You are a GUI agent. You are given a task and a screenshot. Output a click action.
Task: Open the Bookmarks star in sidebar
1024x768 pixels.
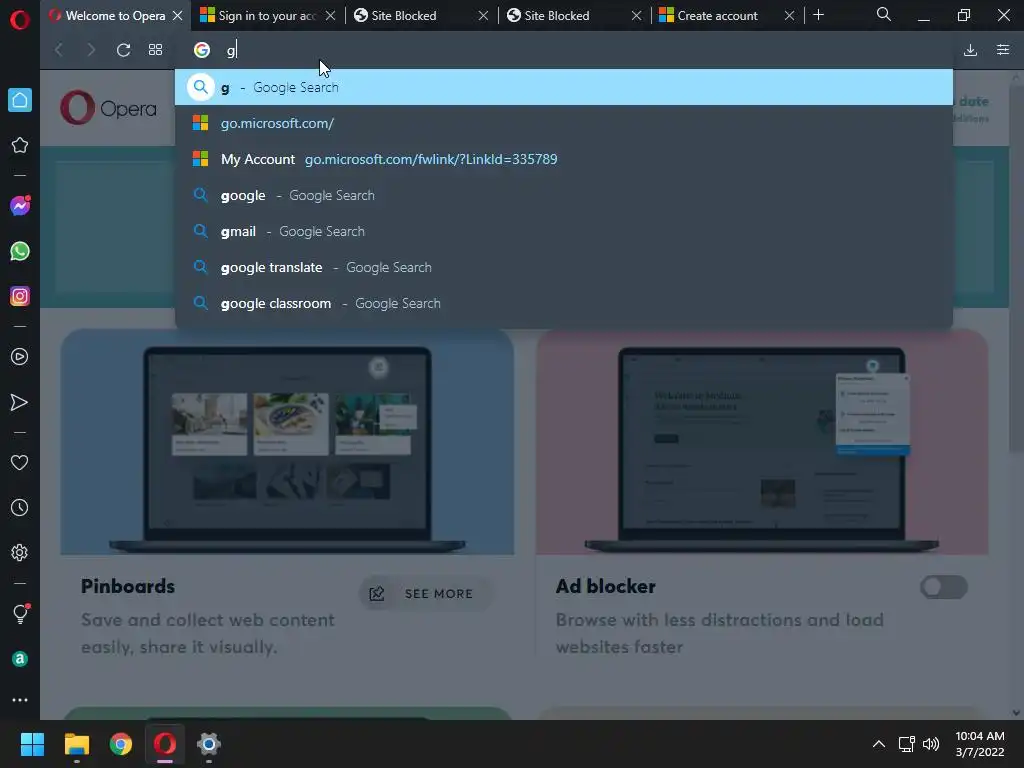20,145
